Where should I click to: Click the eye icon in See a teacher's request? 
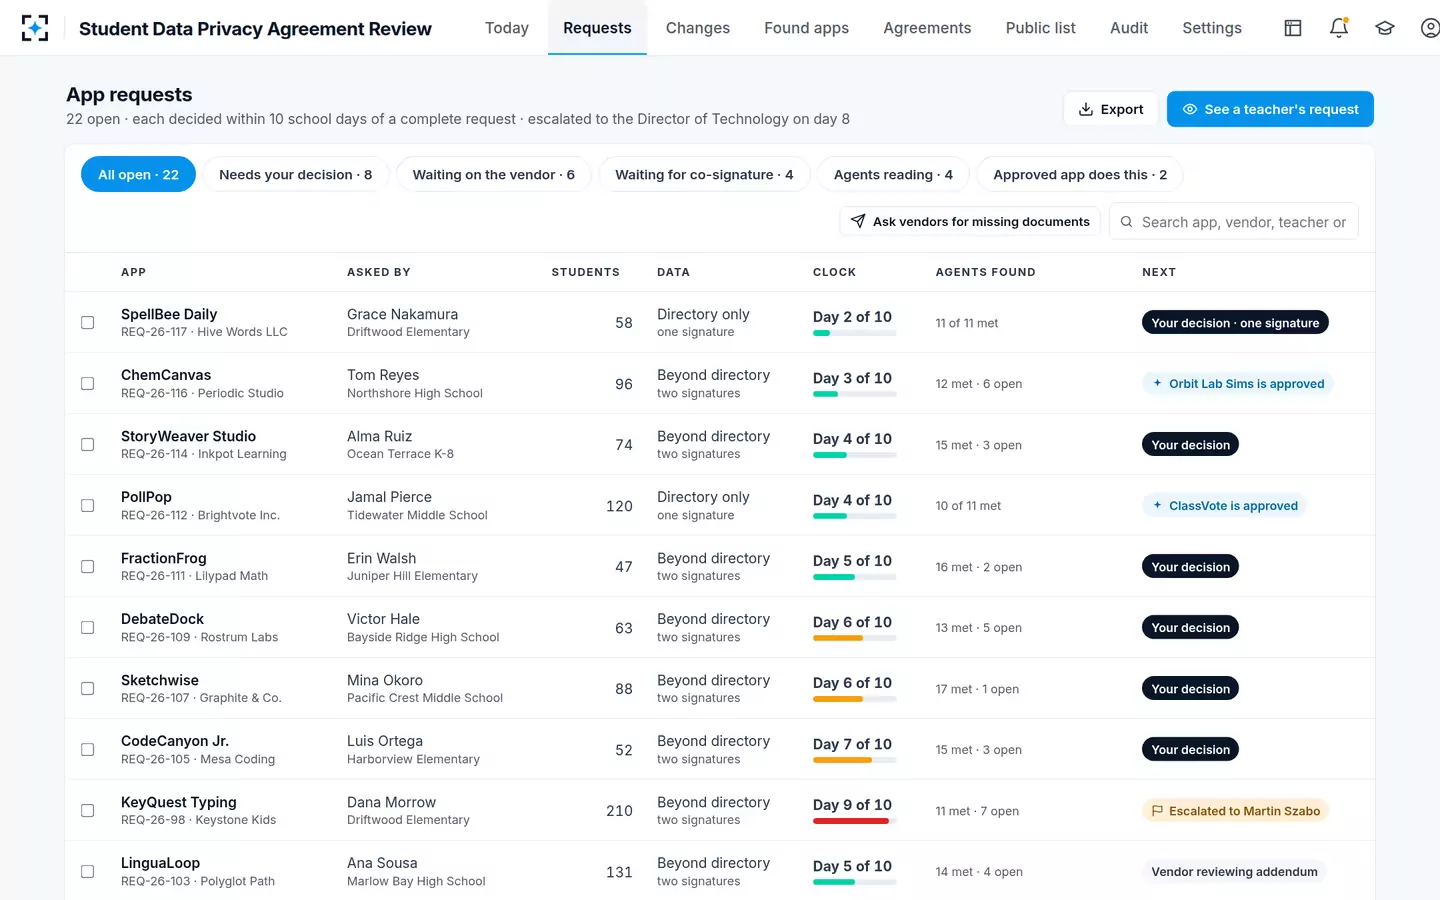coord(1190,109)
